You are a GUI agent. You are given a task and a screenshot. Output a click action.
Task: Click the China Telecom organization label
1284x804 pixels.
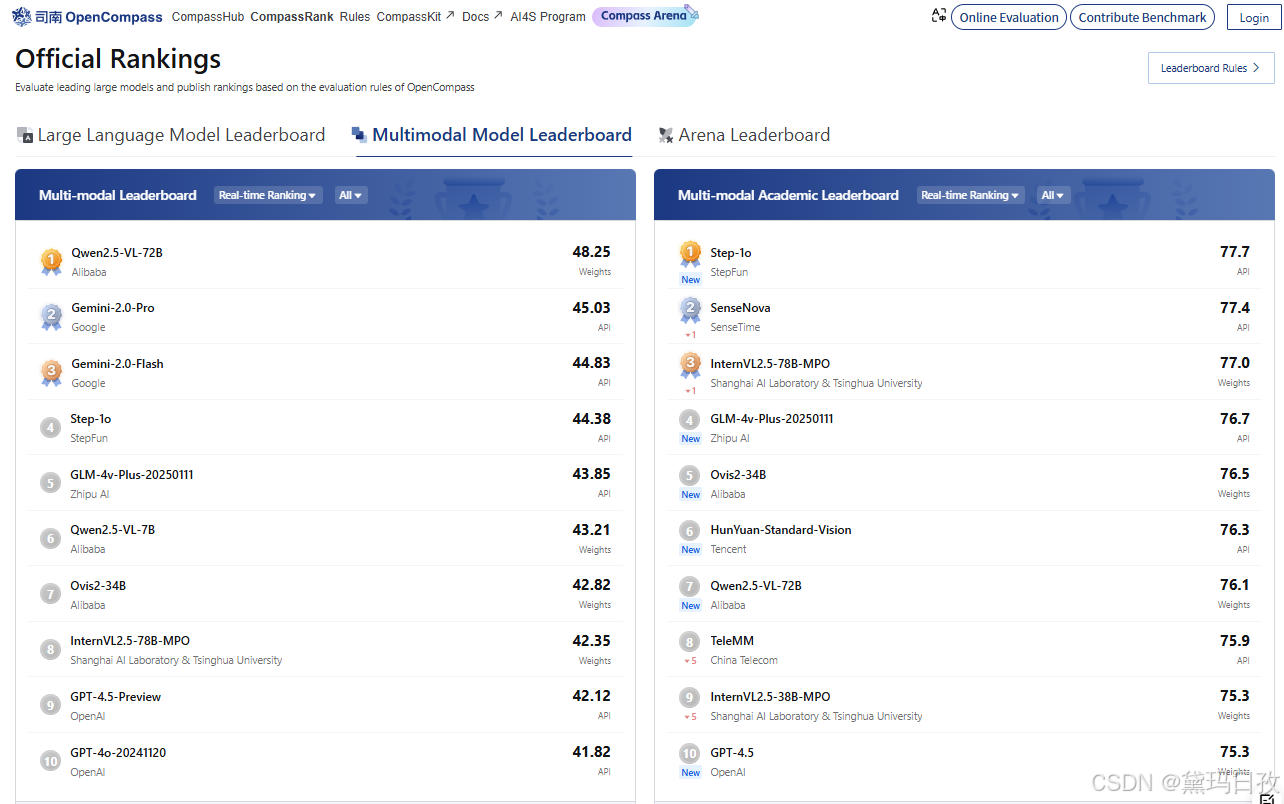pos(744,660)
